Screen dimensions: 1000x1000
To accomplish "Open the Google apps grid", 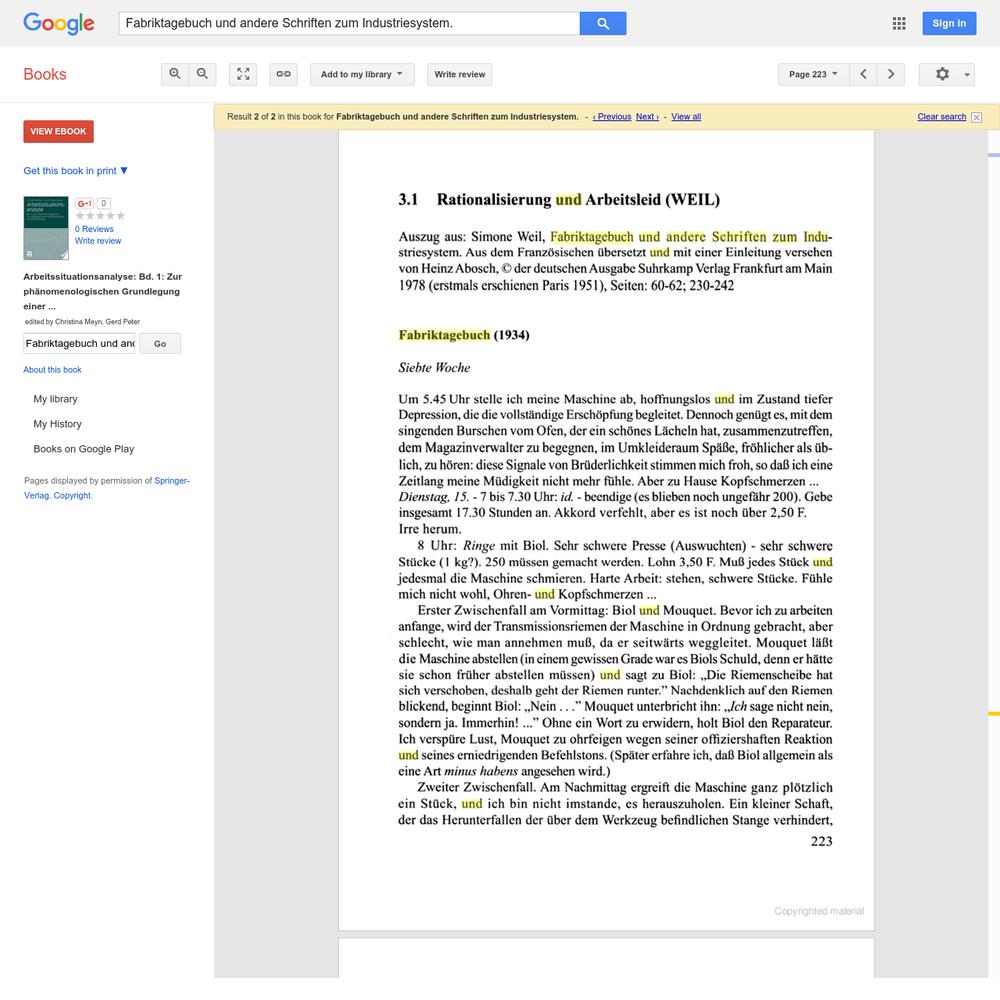I will coord(899,24).
